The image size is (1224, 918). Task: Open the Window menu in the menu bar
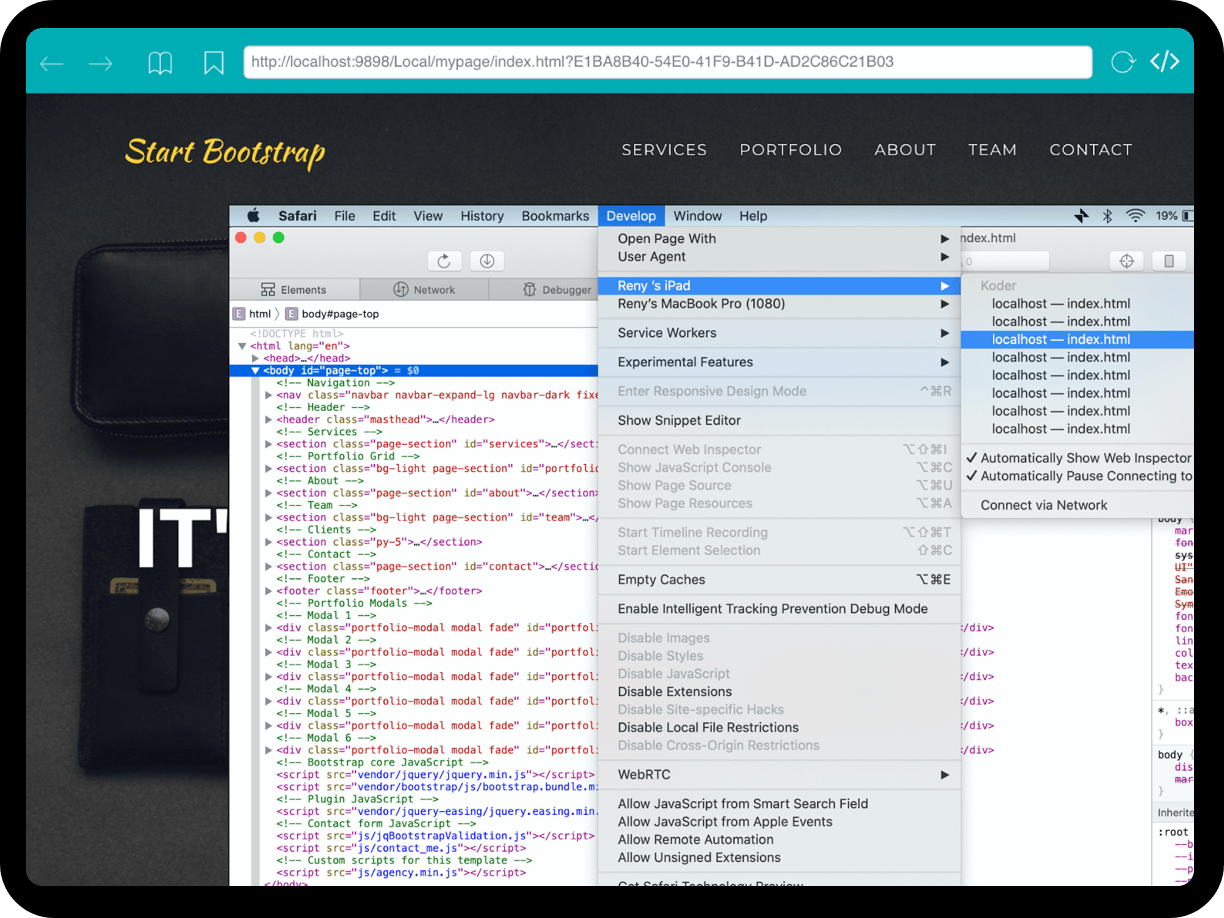[x=698, y=215]
